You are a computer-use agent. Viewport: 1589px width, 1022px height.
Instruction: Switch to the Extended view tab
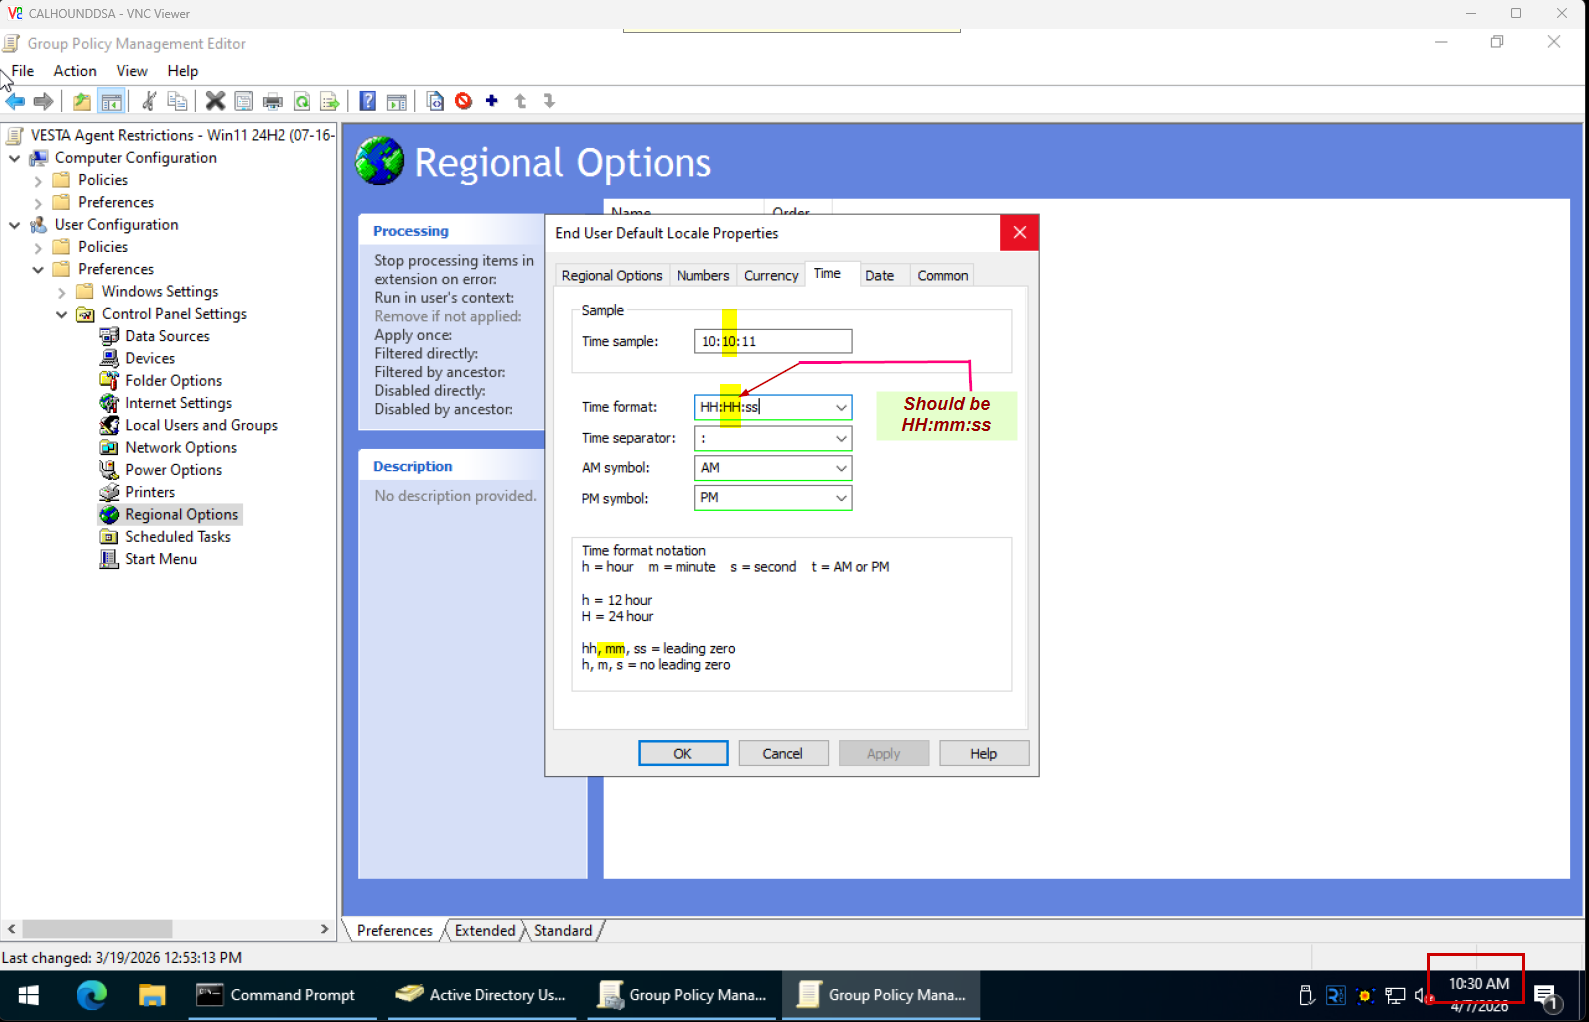tap(485, 931)
